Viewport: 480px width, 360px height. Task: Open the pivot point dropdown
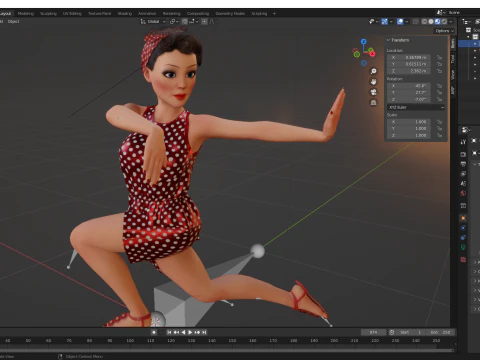(x=175, y=21)
